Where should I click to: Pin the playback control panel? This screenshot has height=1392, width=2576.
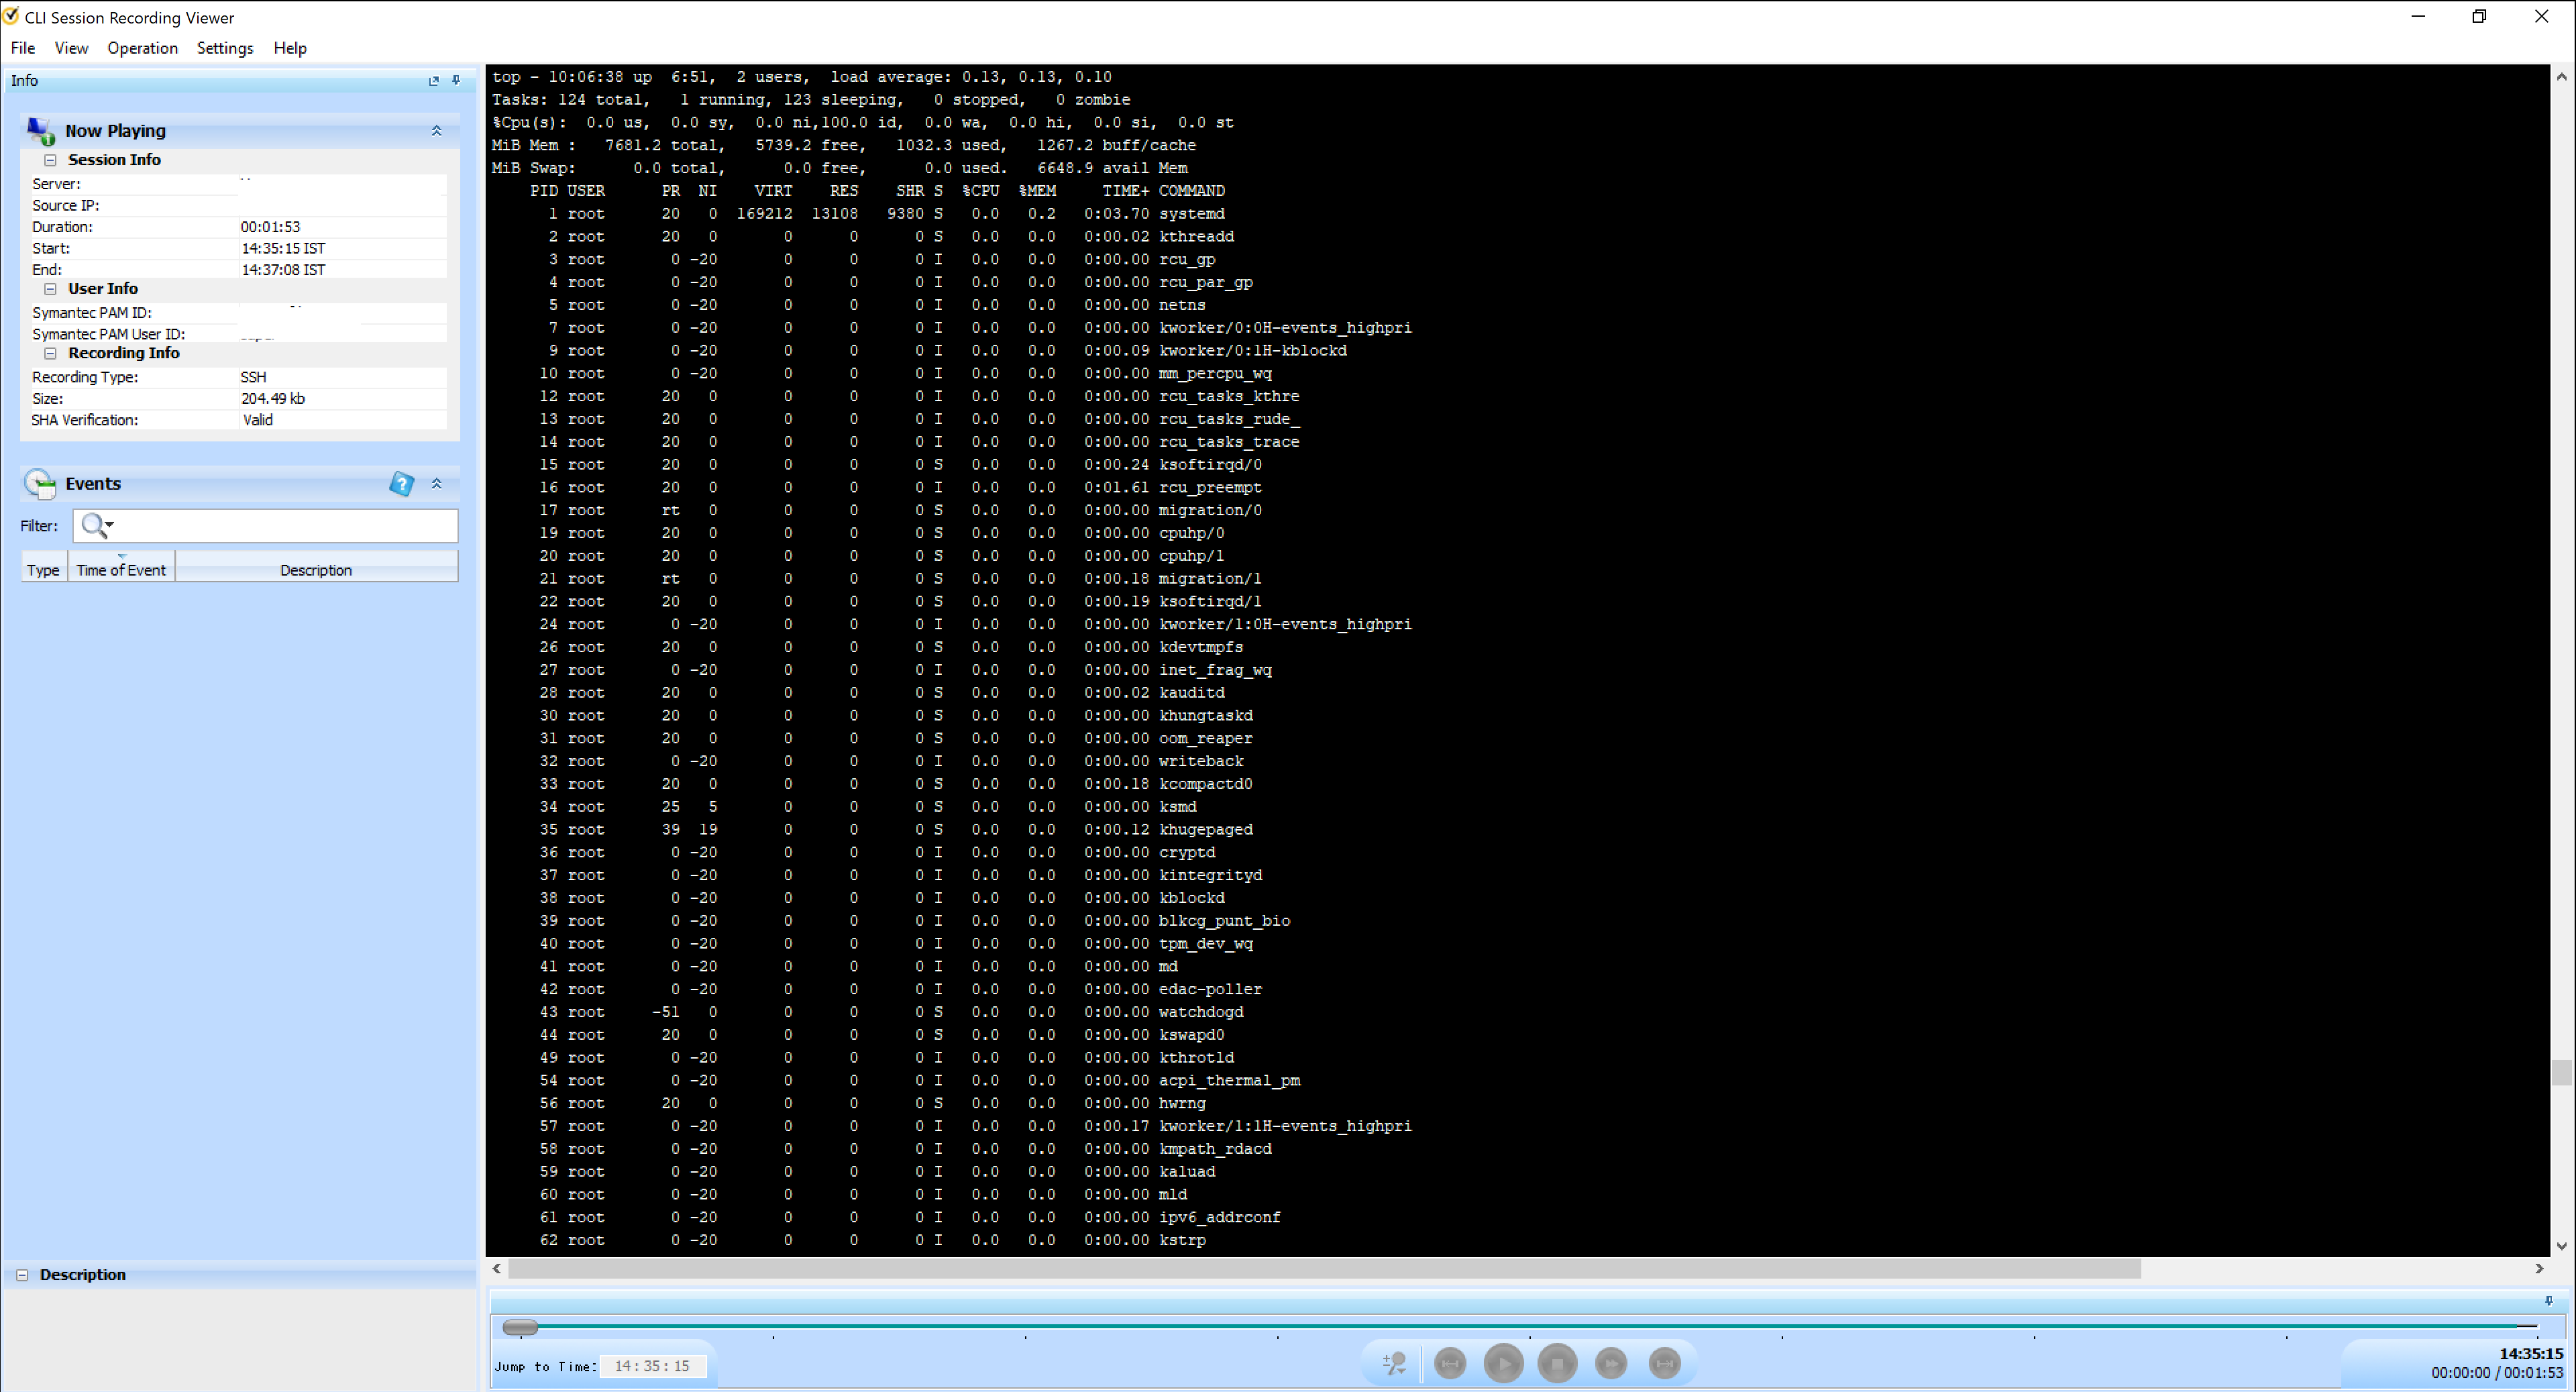(2549, 1301)
